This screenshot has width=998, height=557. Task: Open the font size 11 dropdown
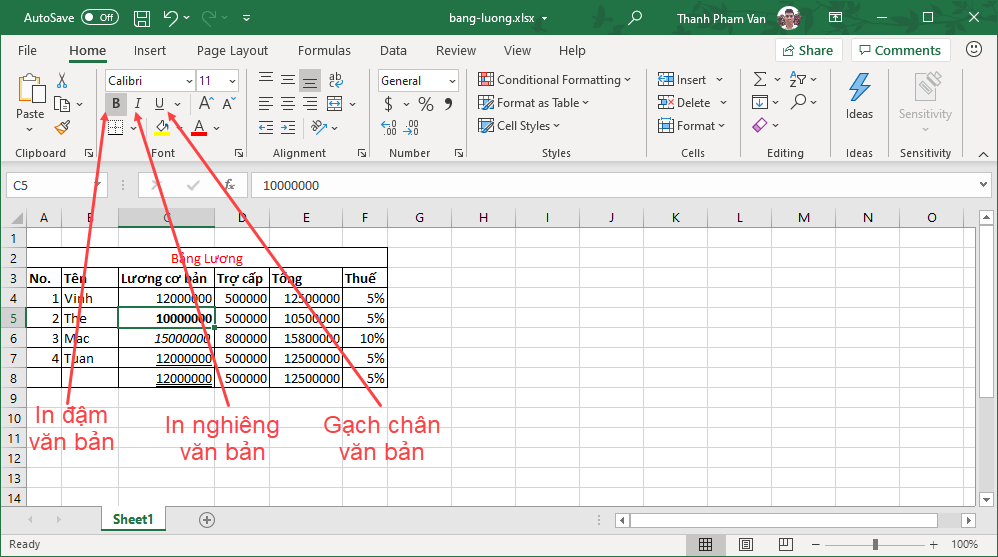pyautogui.click(x=232, y=81)
